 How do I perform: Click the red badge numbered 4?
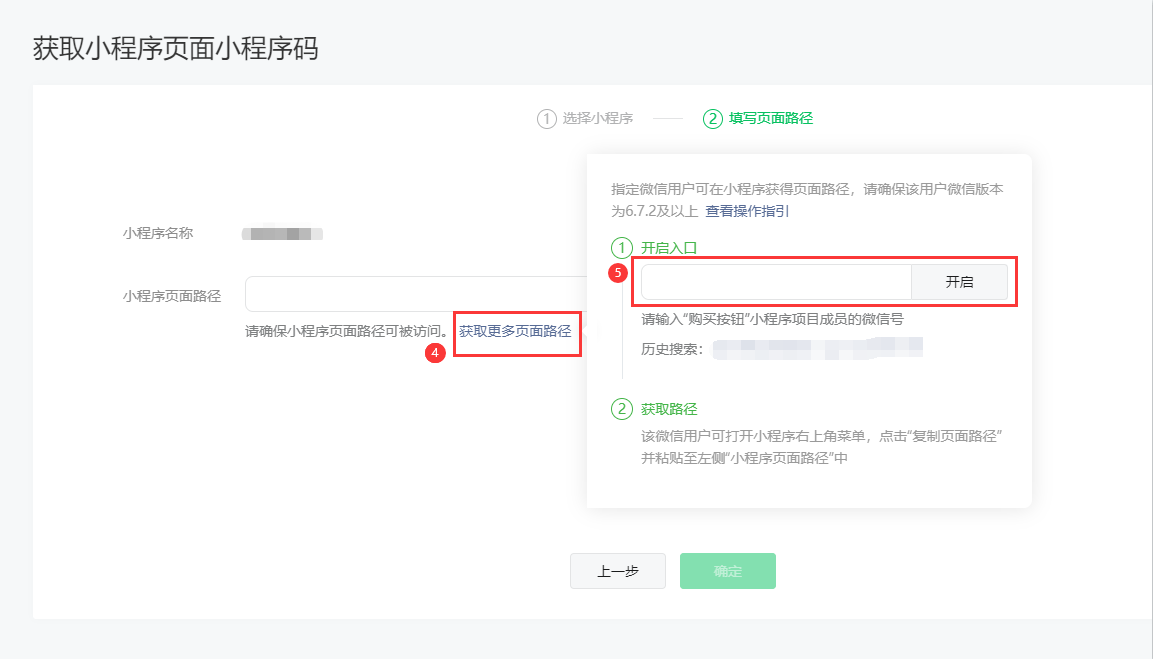click(435, 352)
